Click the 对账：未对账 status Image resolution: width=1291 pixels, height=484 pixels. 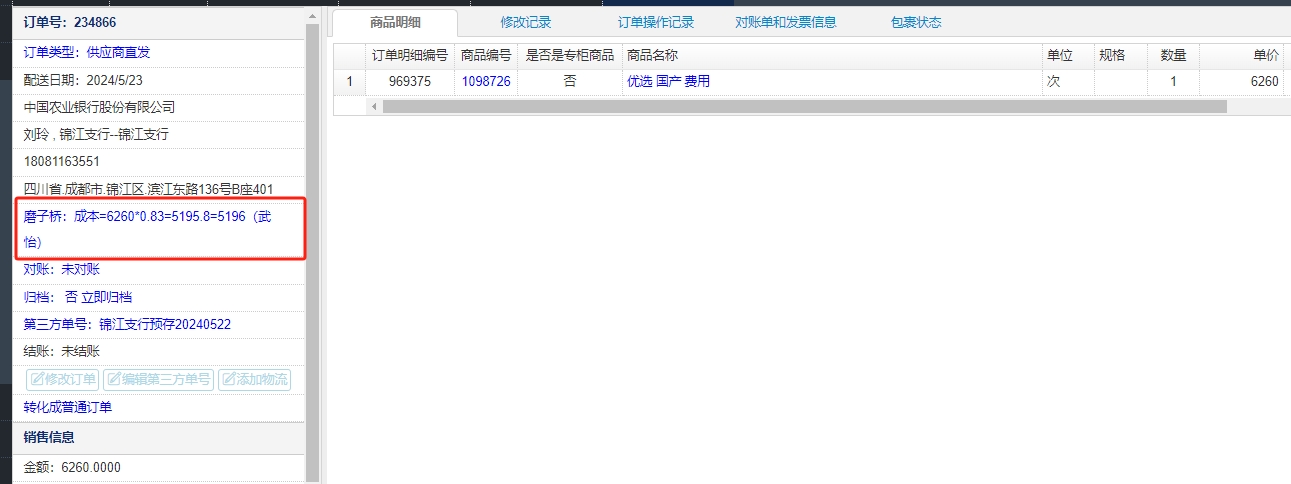(62, 269)
